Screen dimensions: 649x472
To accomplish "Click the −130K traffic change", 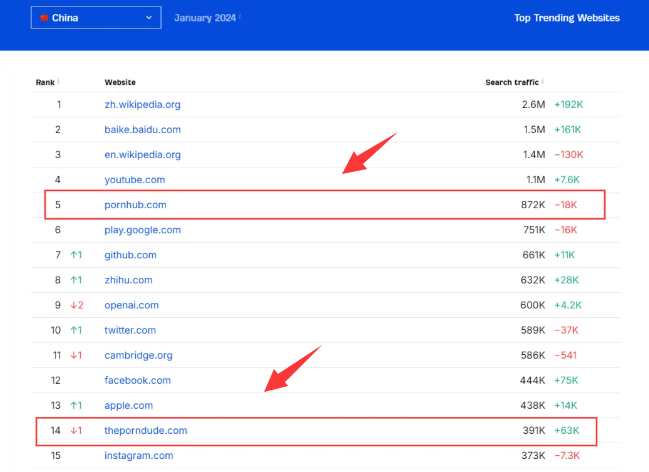I will [569, 154].
